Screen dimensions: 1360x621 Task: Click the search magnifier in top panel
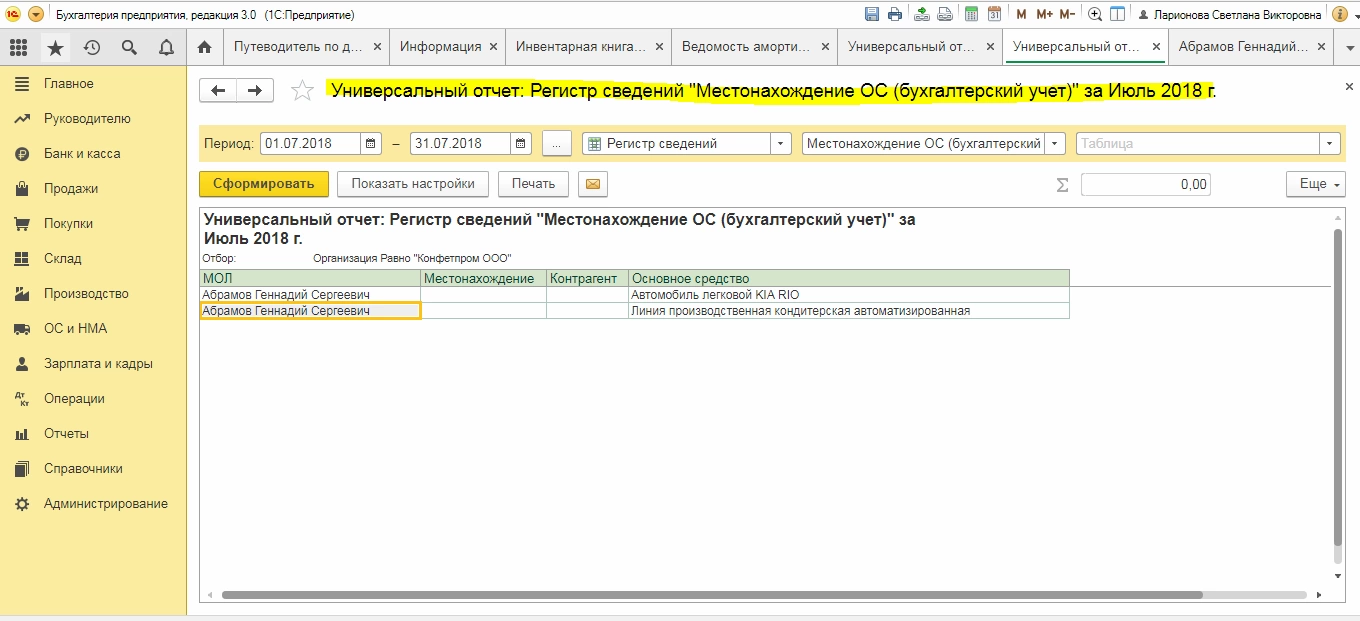[129, 47]
